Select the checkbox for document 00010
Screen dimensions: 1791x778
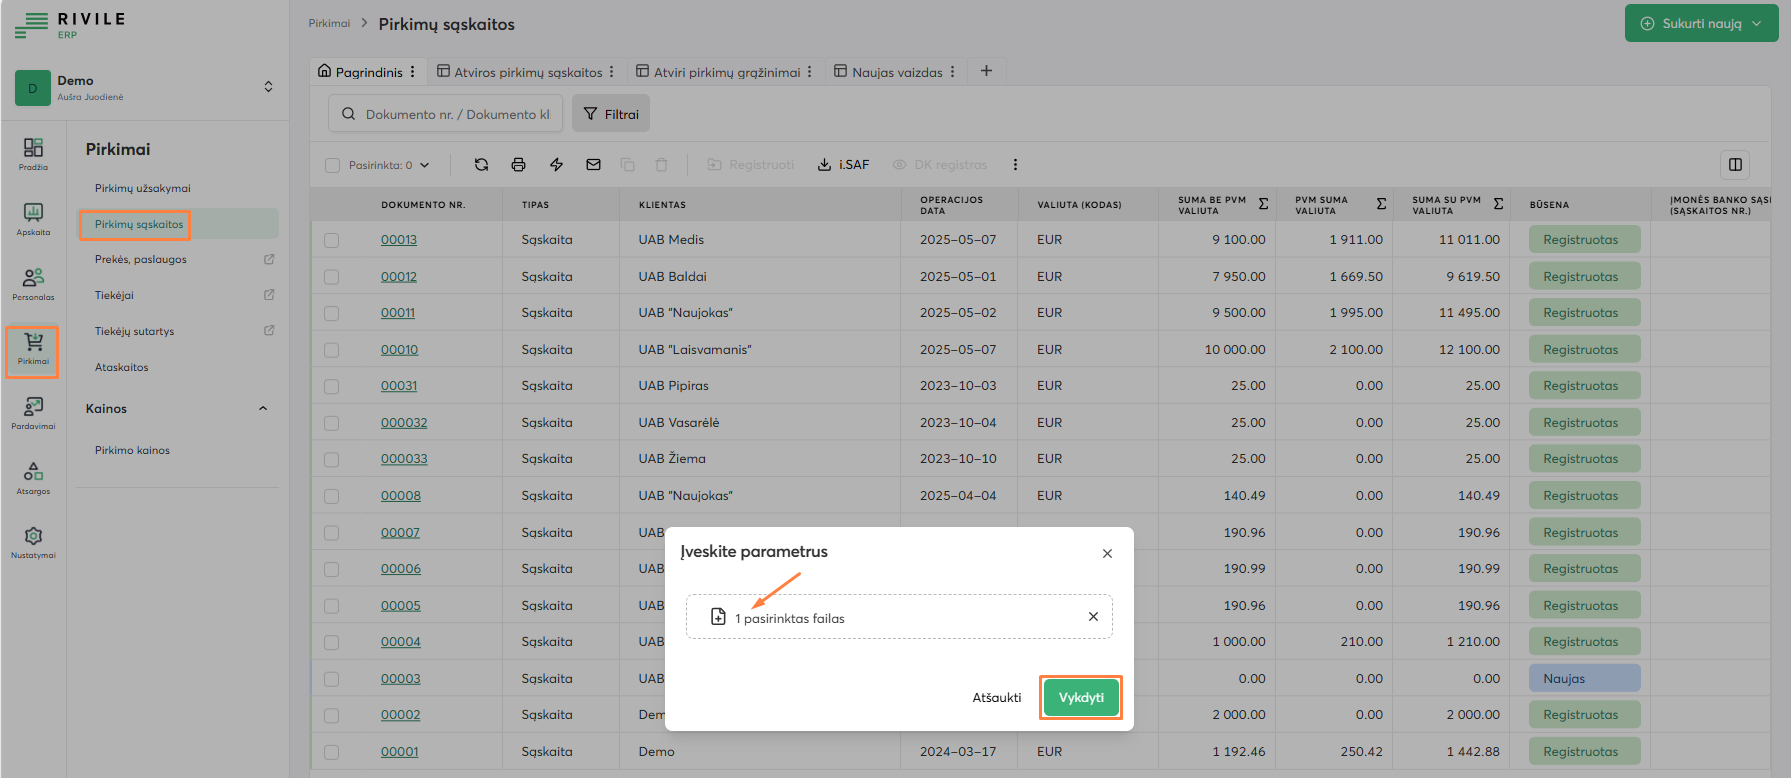point(332,350)
